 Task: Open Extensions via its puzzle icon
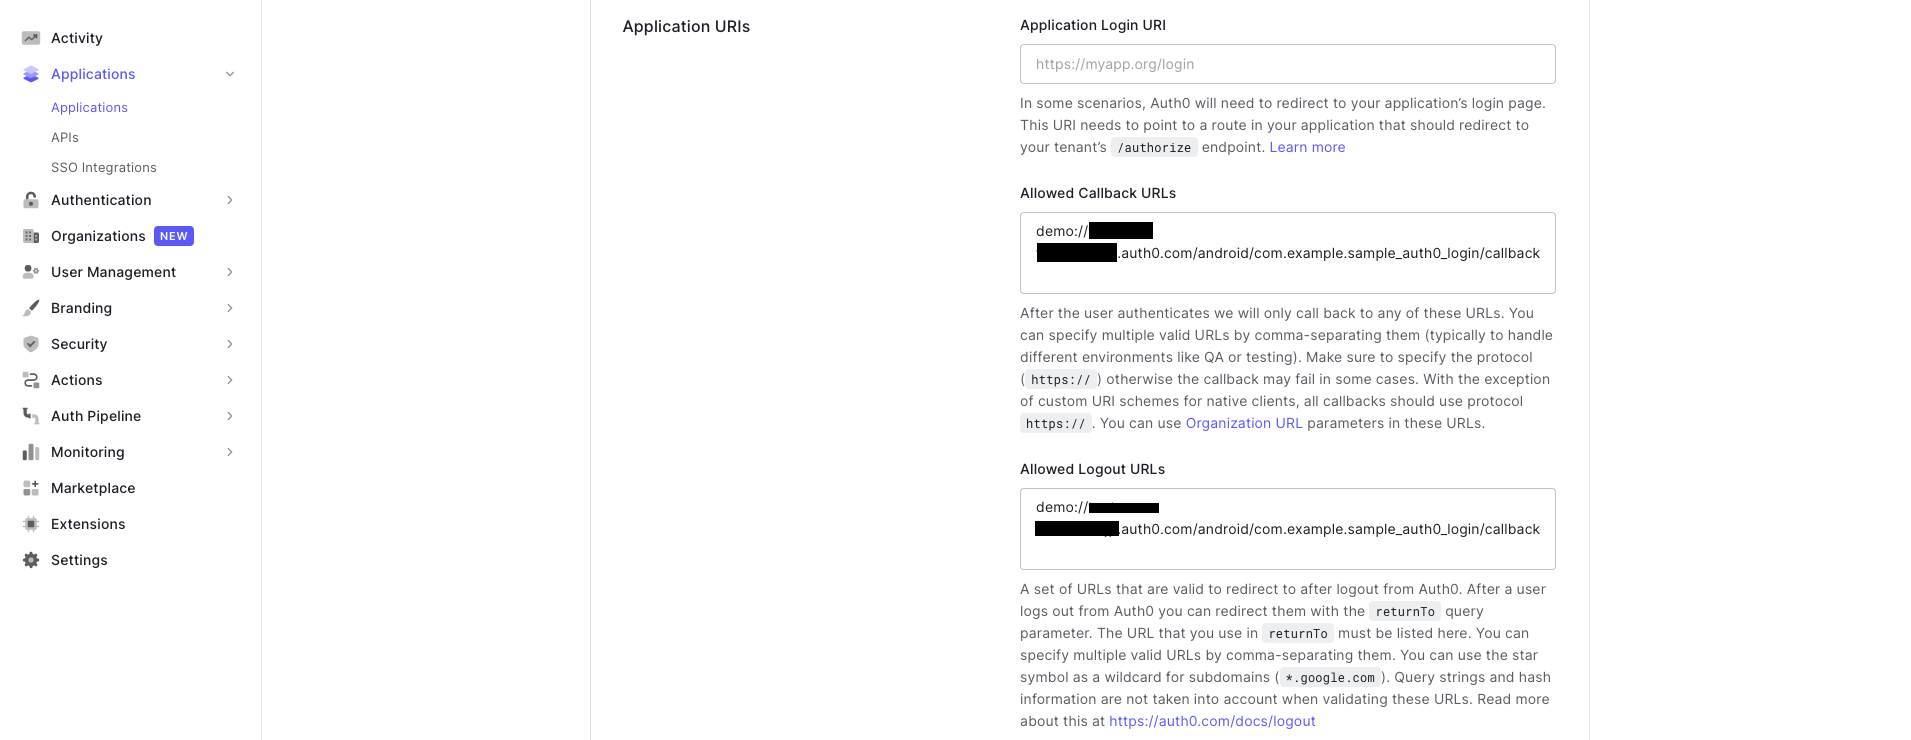click(31, 524)
